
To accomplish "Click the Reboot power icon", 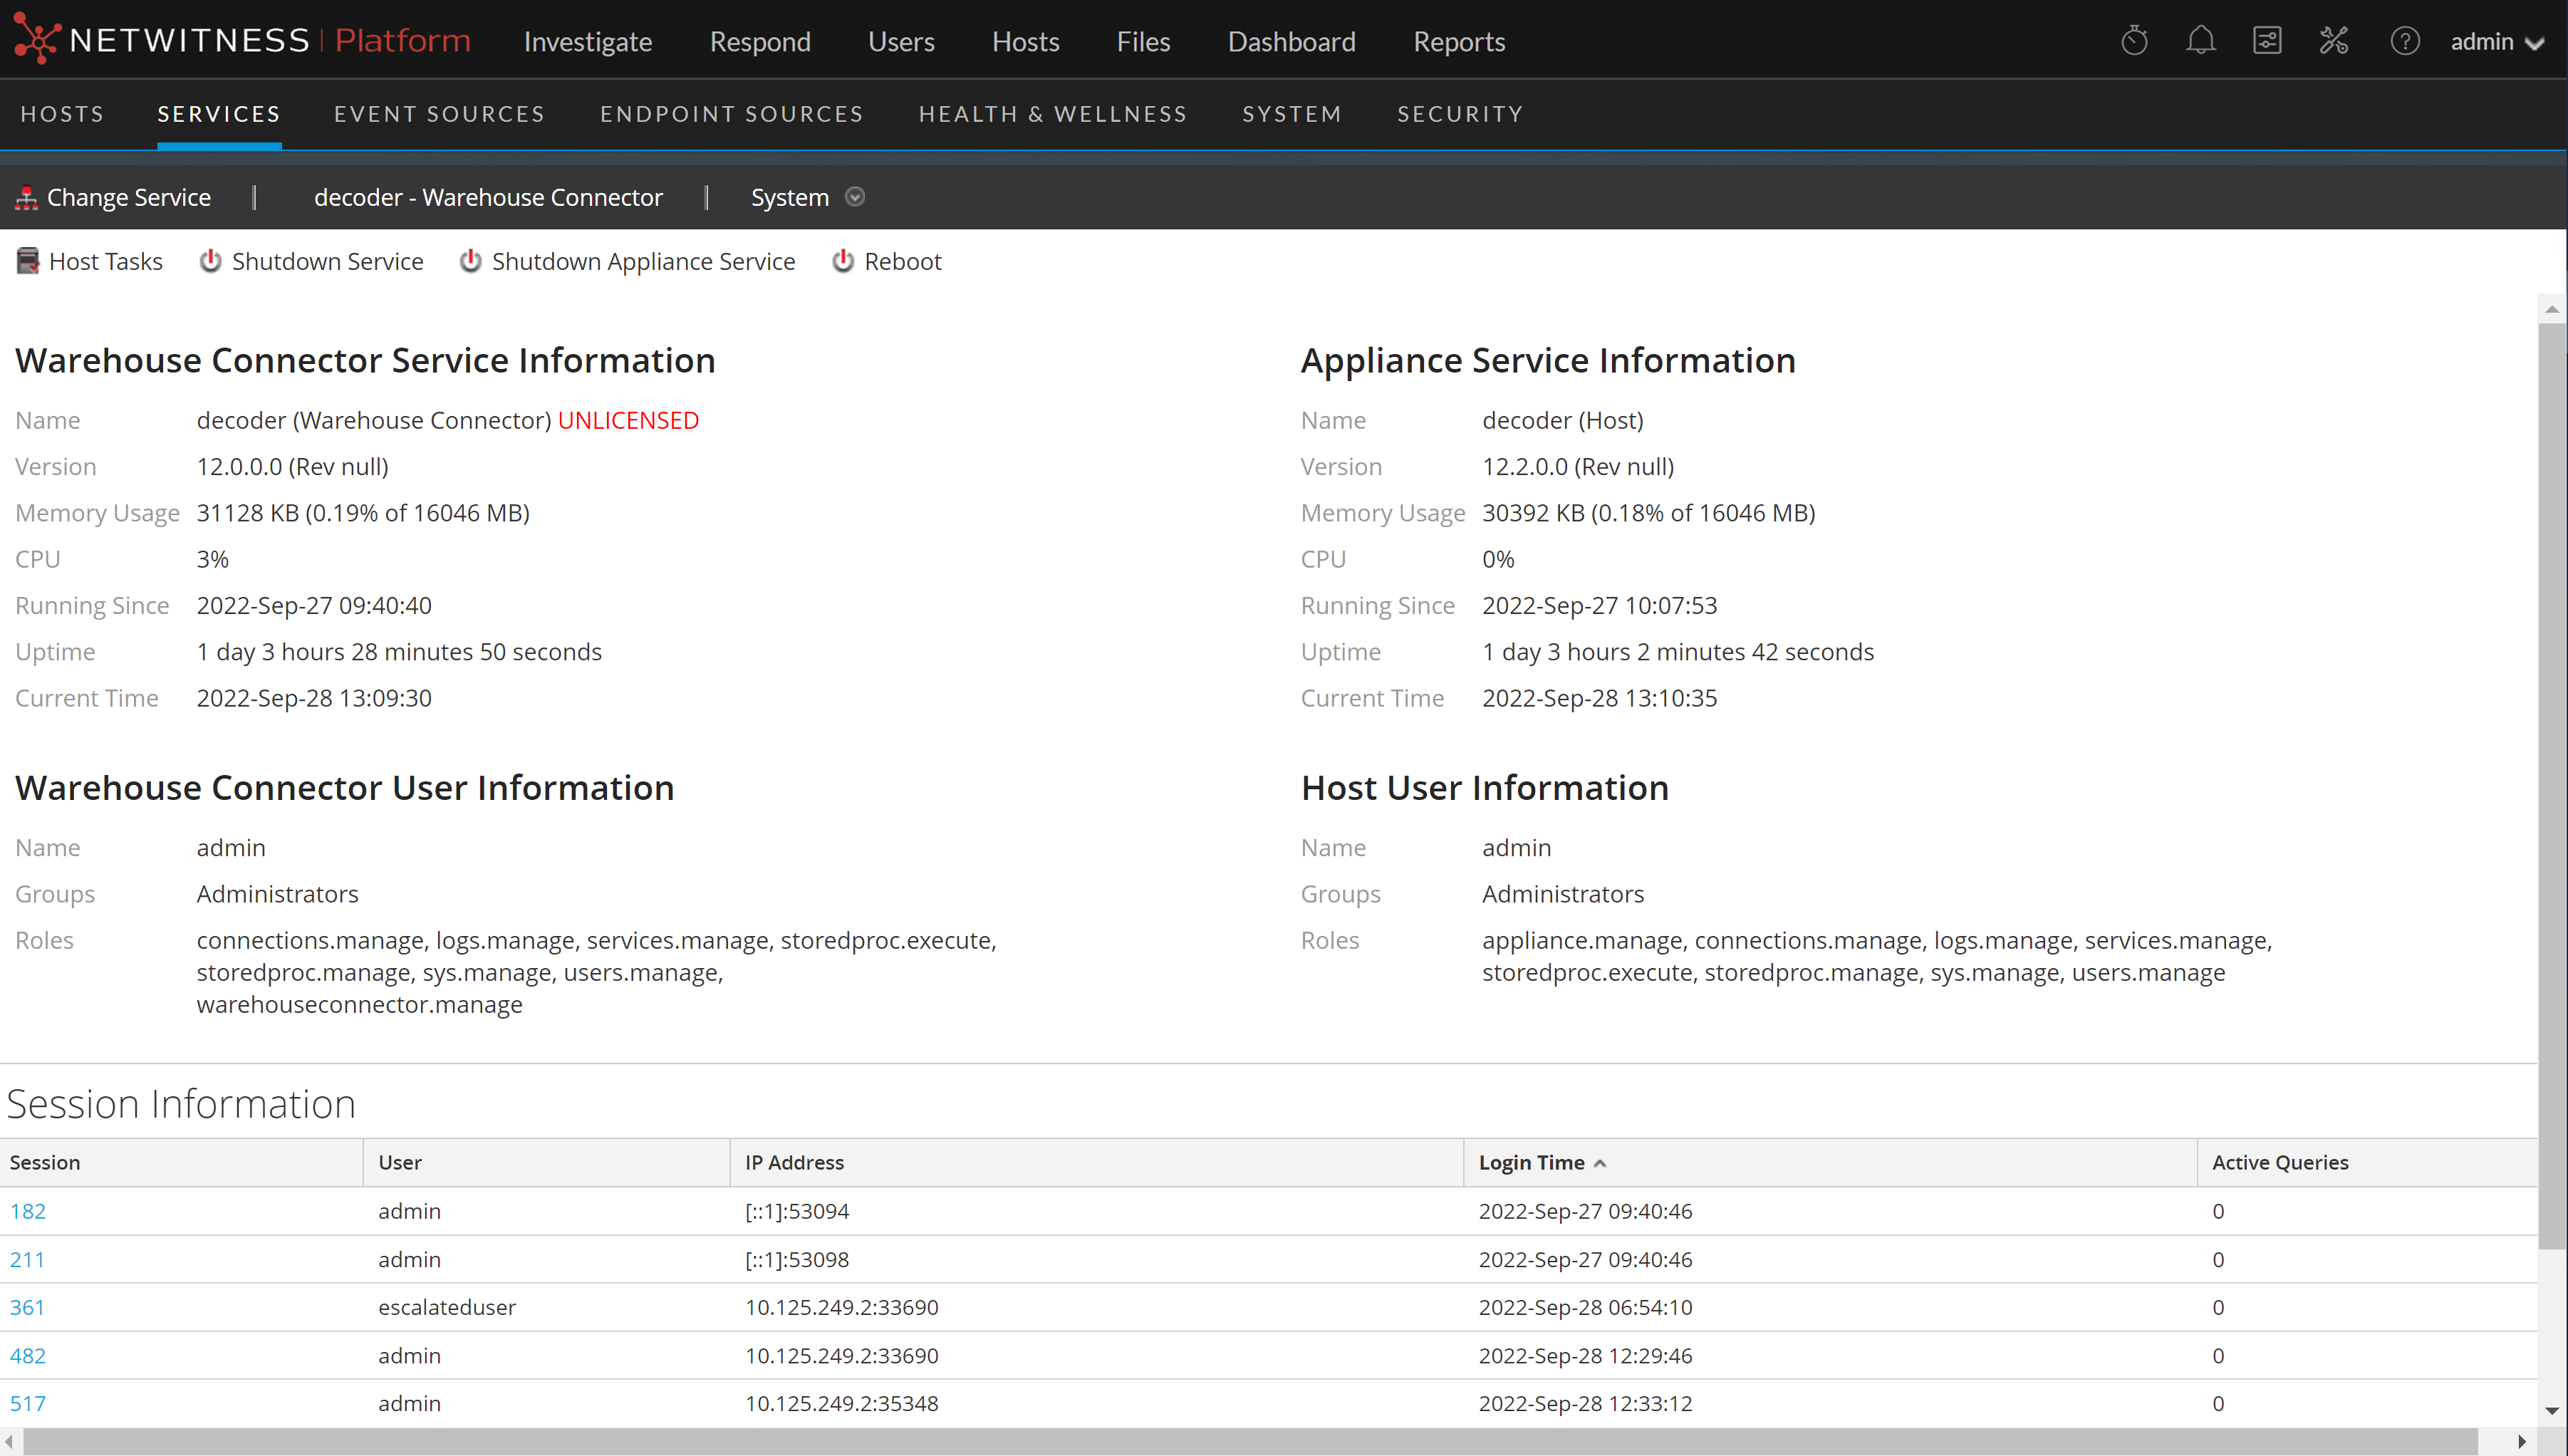I will point(843,261).
